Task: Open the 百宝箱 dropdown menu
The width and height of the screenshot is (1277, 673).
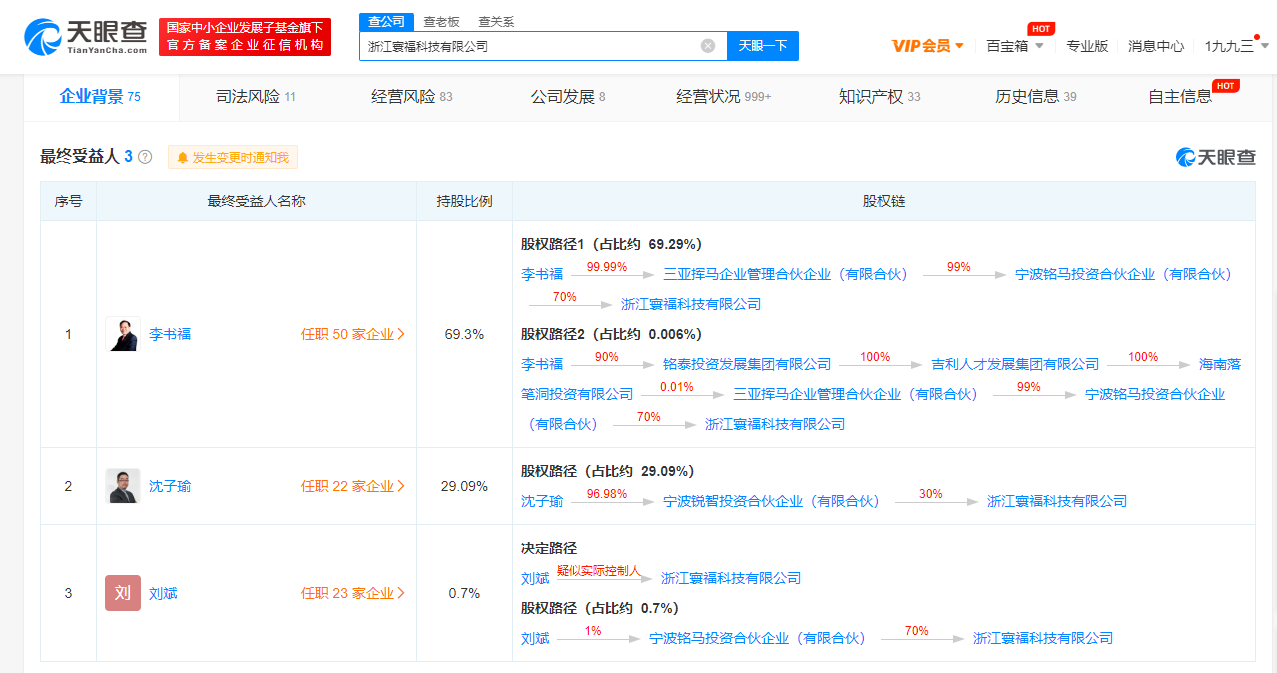Action: pyautogui.click(x=1015, y=46)
